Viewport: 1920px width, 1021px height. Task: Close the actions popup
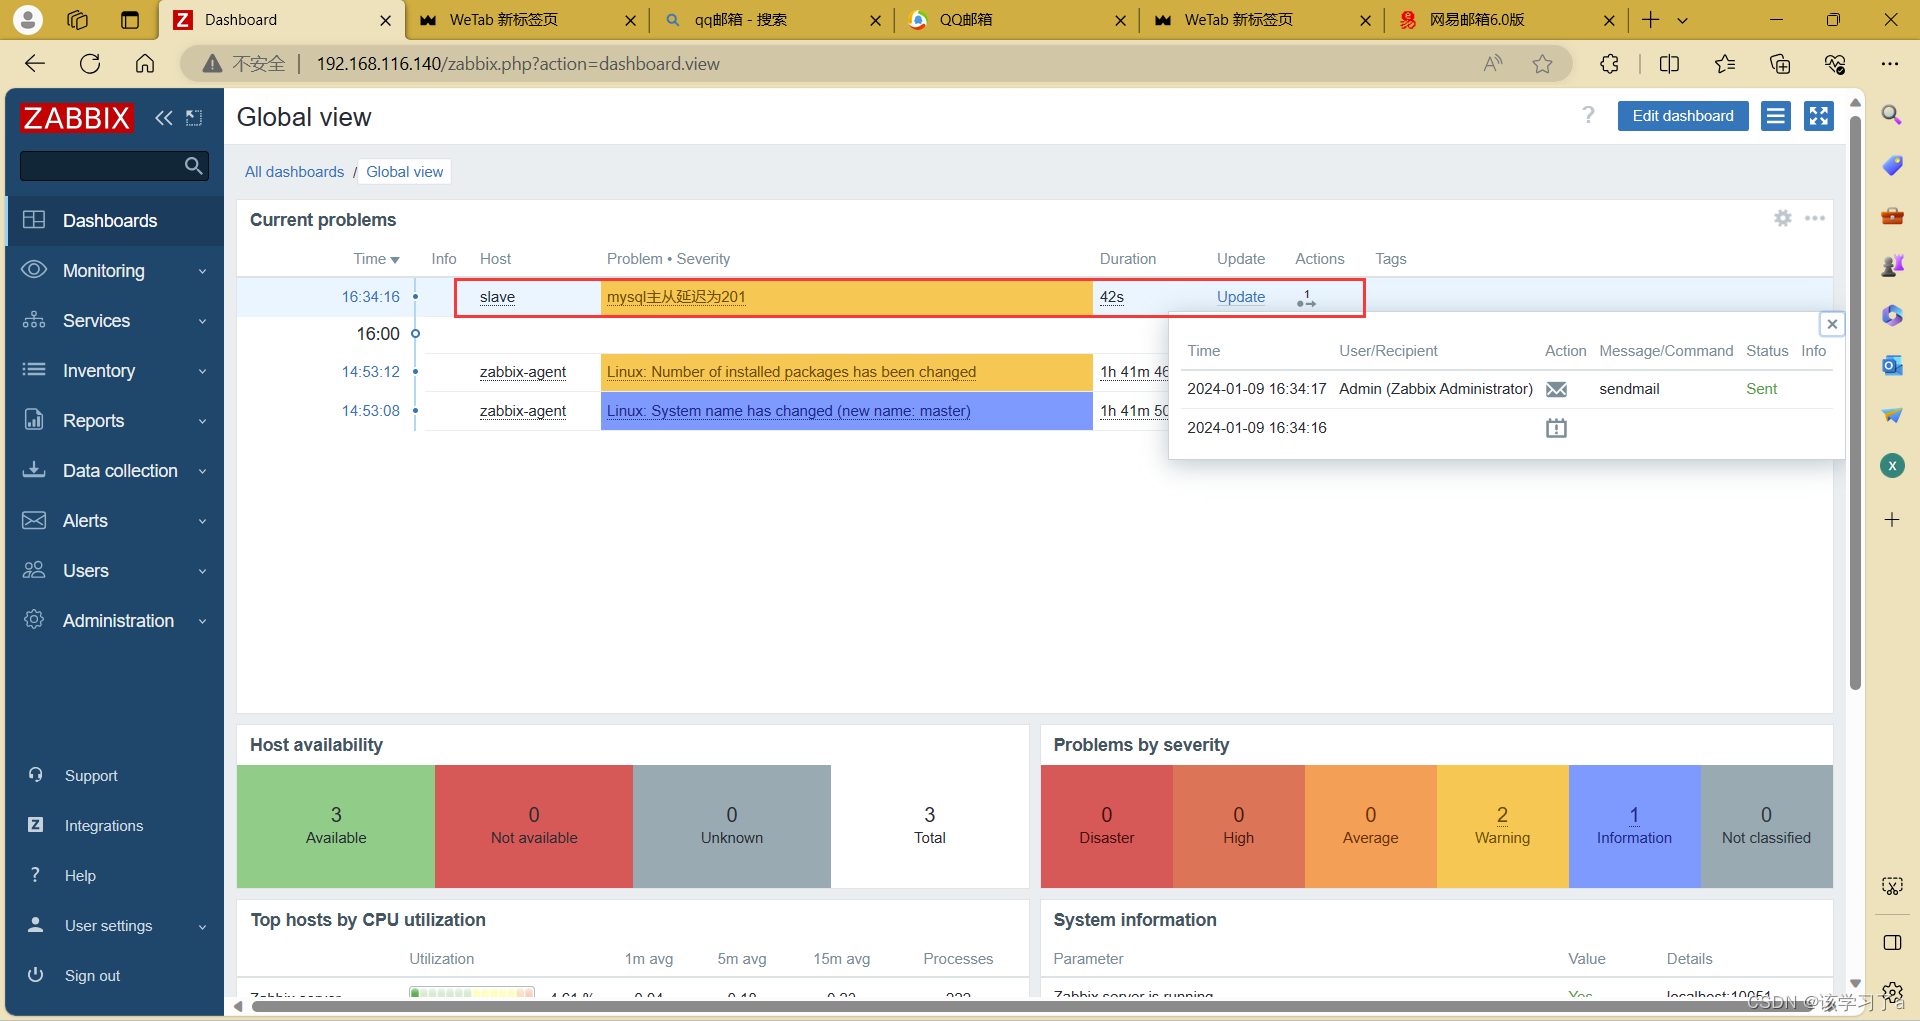click(1832, 324)
